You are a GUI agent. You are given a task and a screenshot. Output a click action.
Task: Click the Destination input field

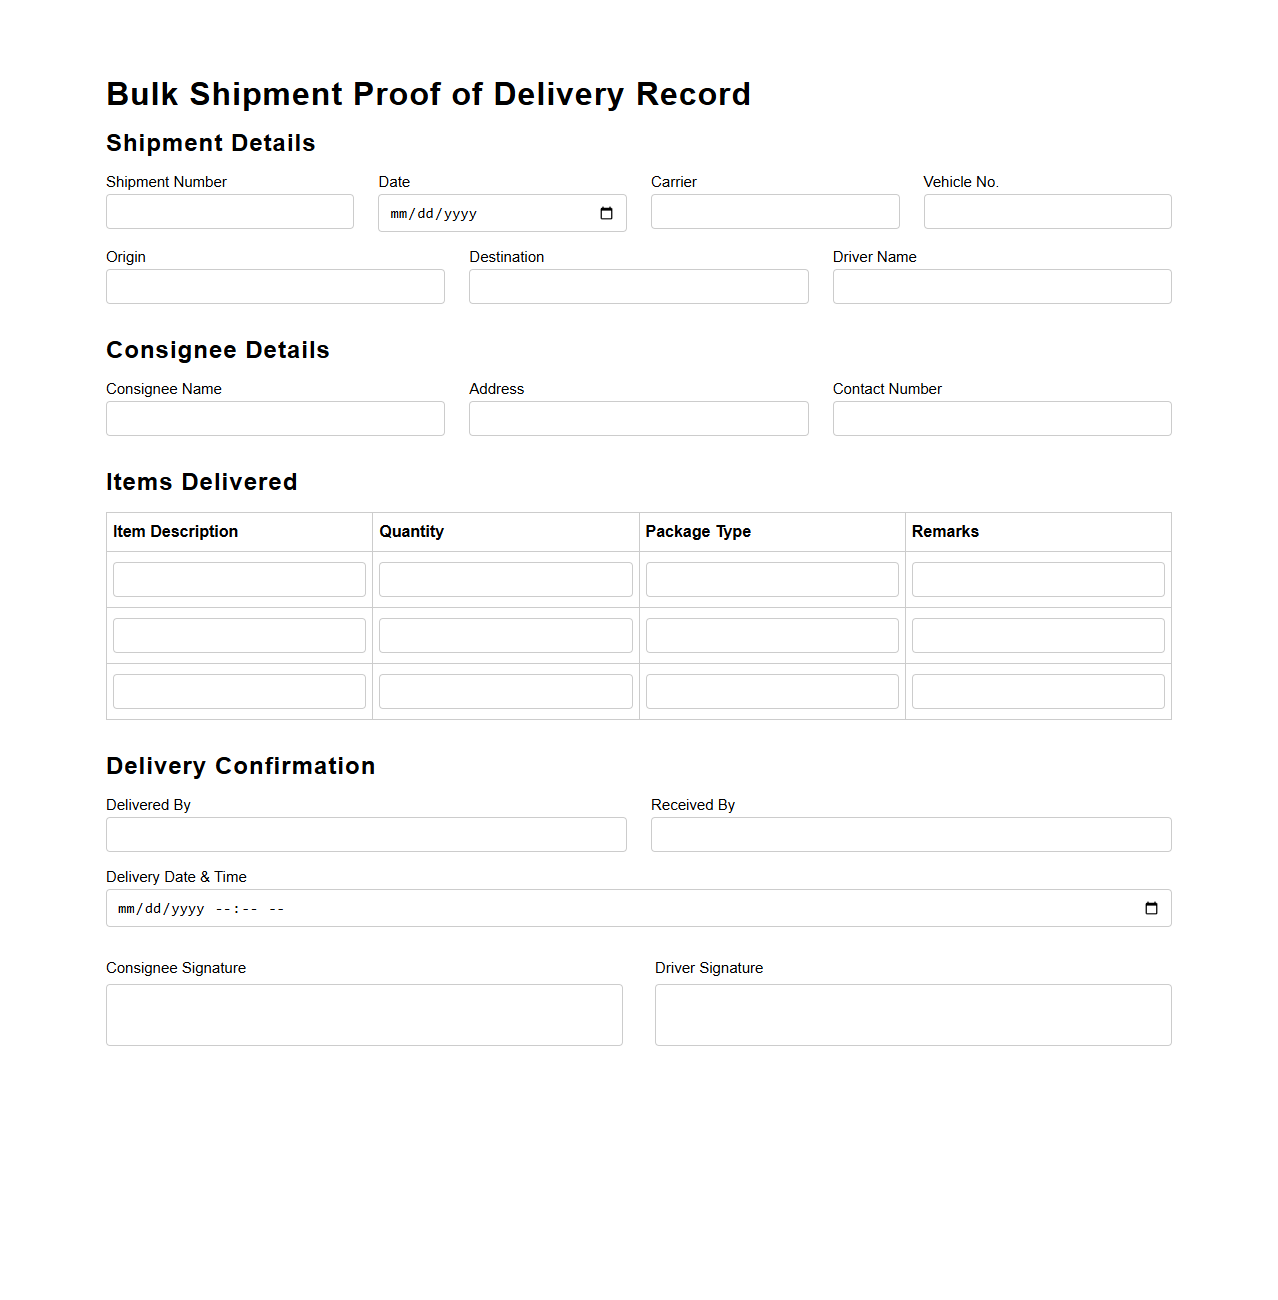click(638, 286)
